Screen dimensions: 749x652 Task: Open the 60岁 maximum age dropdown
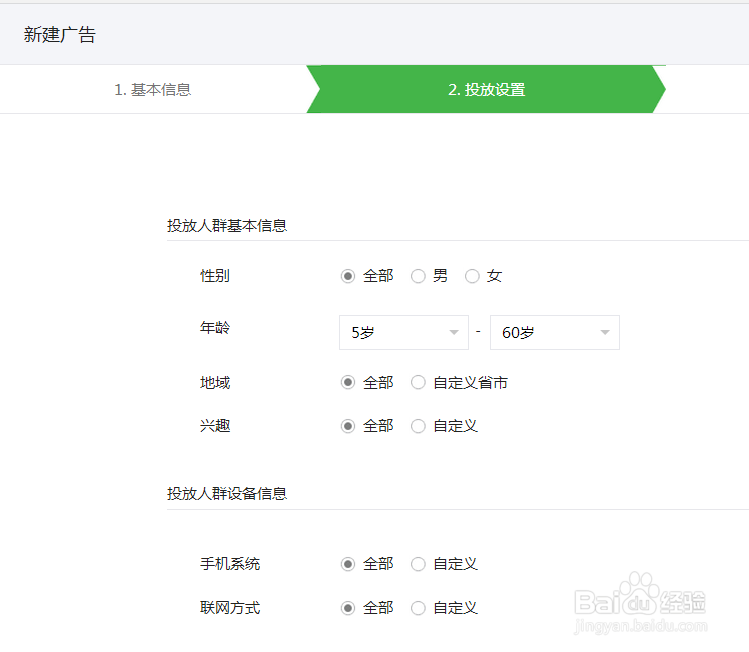click(555, 332)
